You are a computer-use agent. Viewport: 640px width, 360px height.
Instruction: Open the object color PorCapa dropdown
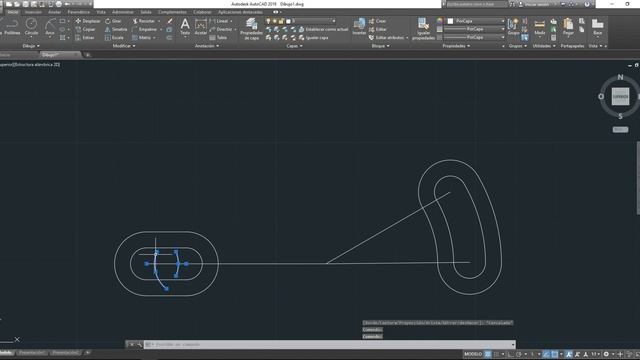tap(476, 21)
